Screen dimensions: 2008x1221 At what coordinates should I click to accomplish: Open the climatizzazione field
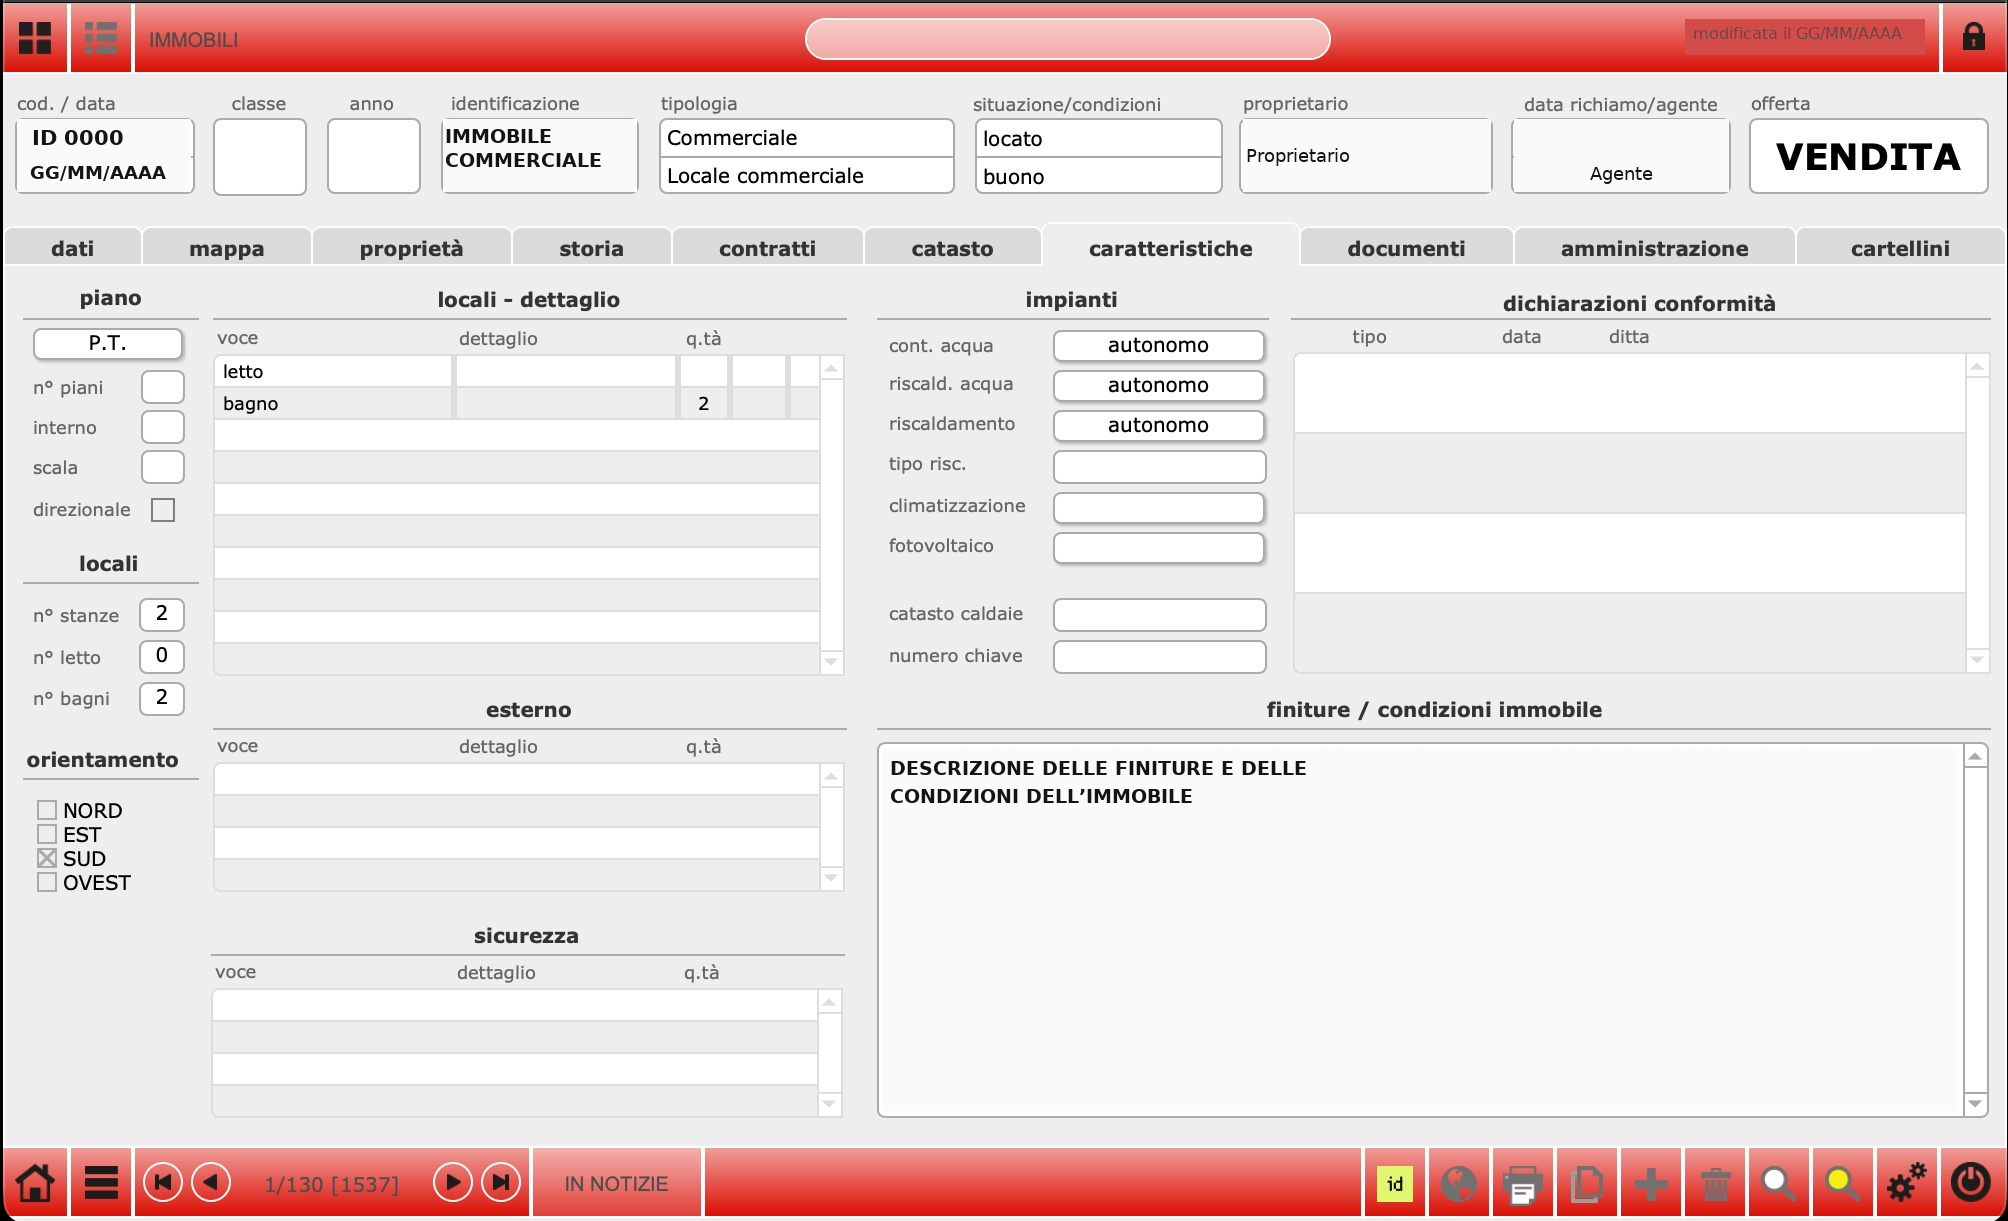[x=1160, y=507]
